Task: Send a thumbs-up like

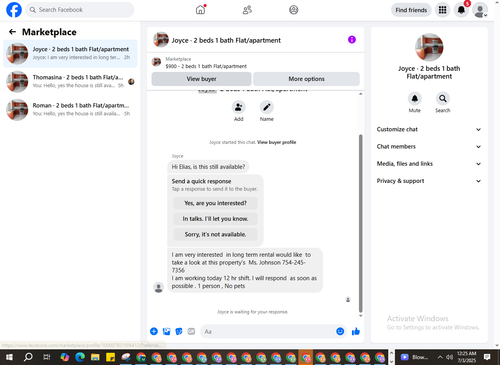Action: [x=356, y=331]
